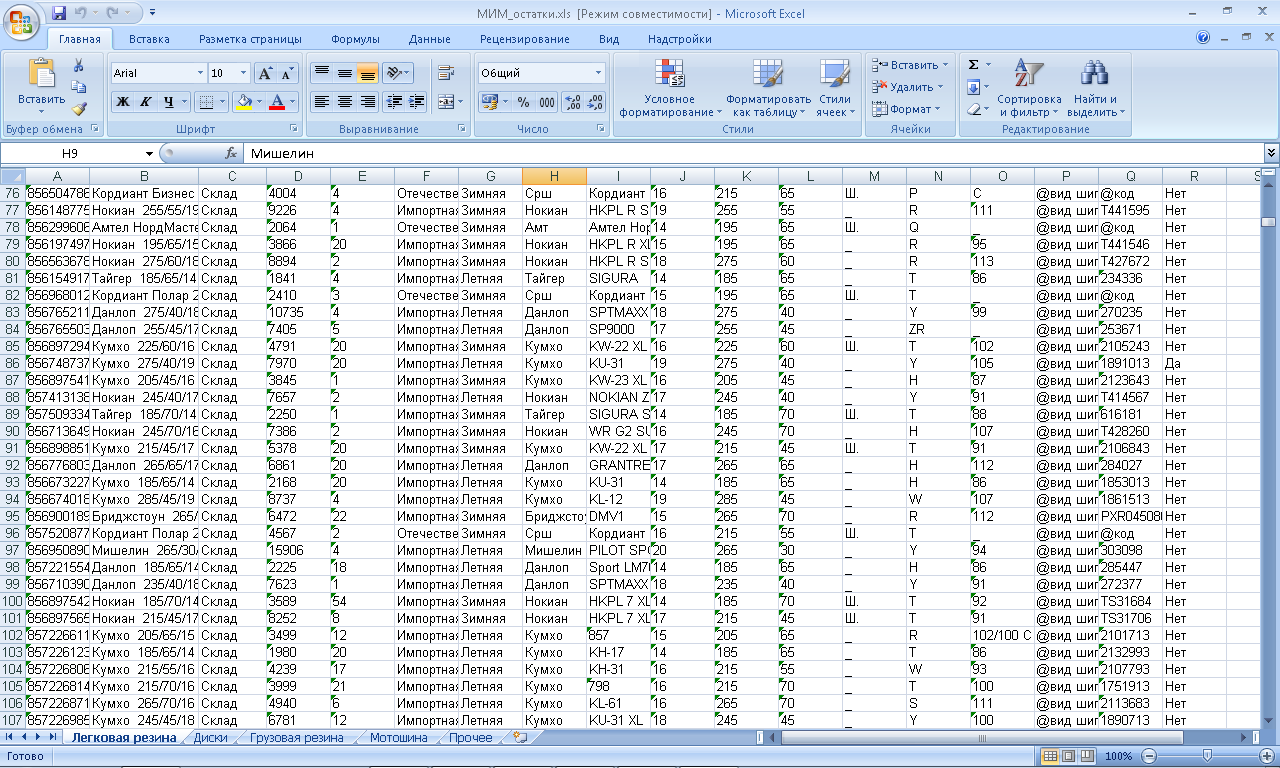
Task: Activate the Format Painter brush
Action: (79, 109)
